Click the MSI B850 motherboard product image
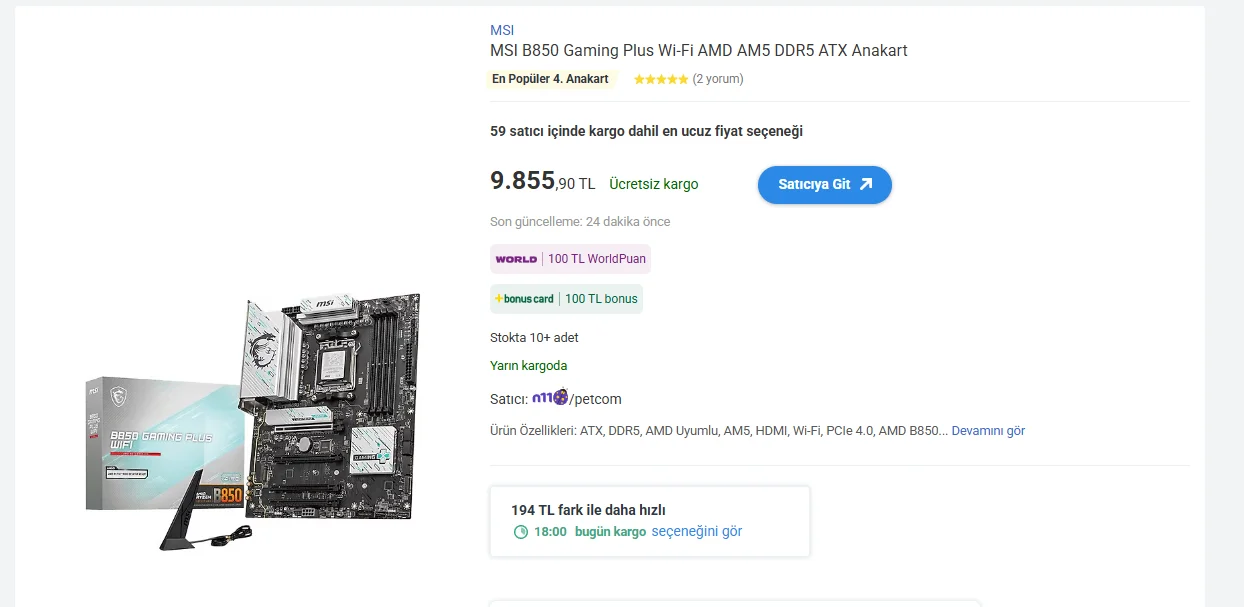Screen dimensions: 1244x607 (254, 421)
